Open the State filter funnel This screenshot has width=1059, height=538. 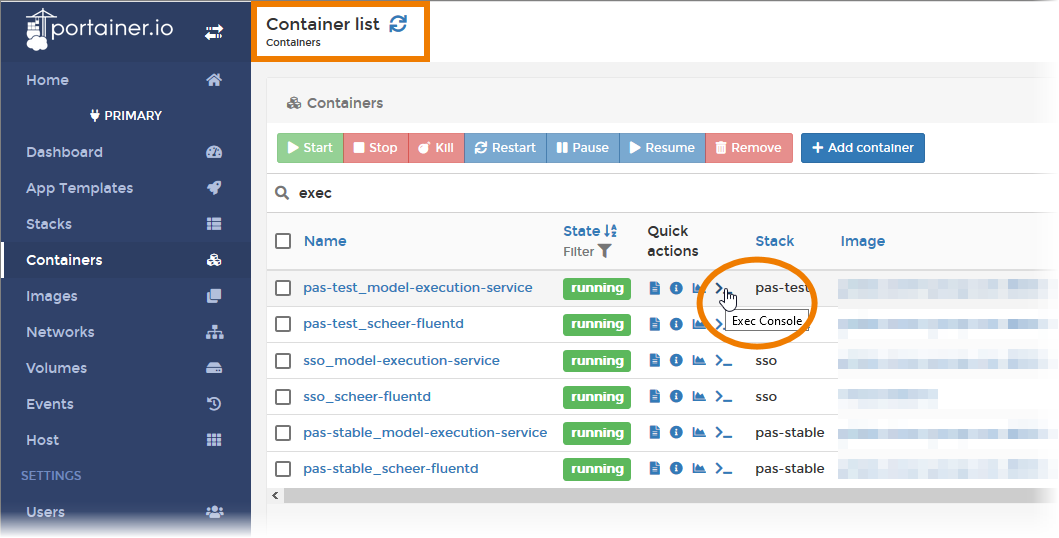click(x=604, y=252)
